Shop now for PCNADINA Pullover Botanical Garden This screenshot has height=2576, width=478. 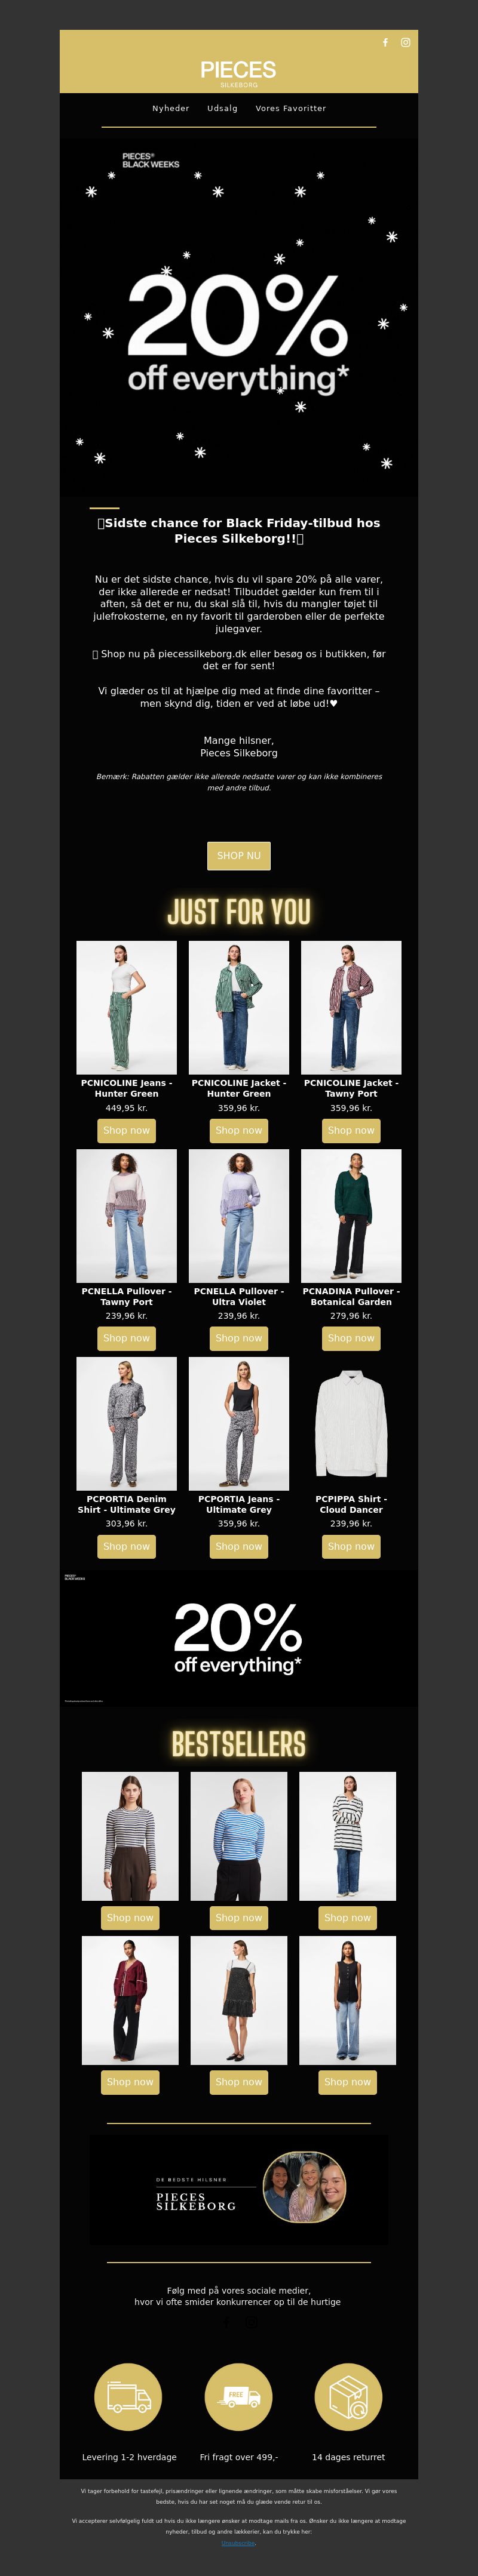coord(351,1338)
